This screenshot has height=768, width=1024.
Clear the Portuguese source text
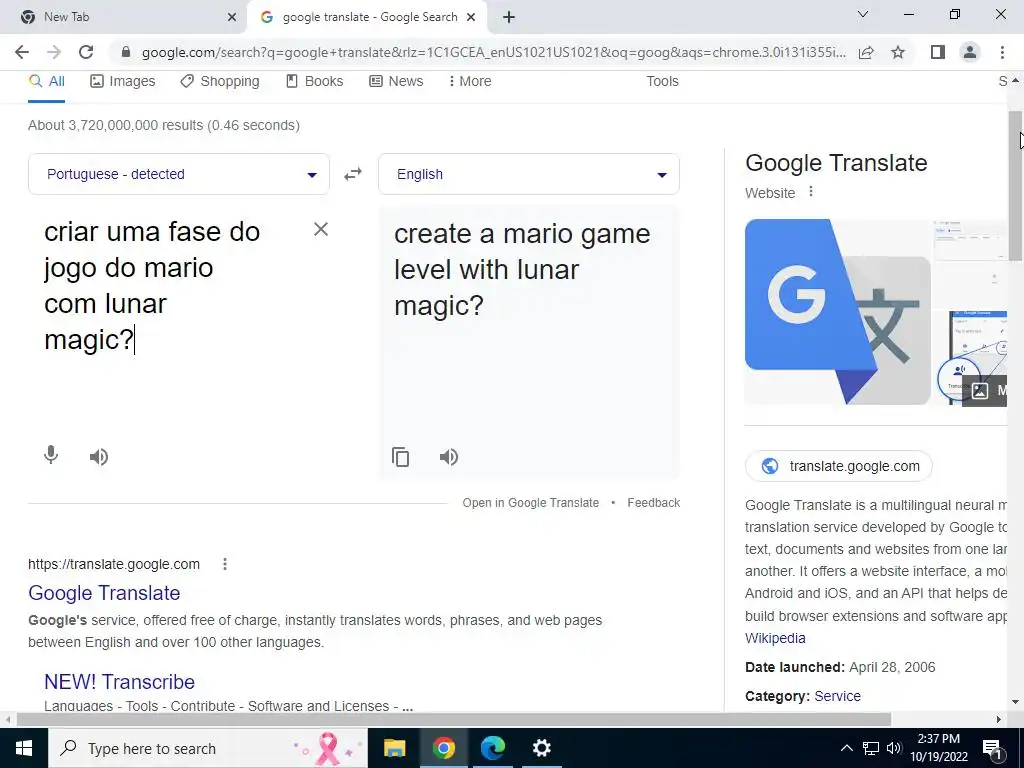pyautogui.click(x=321, y=229)
